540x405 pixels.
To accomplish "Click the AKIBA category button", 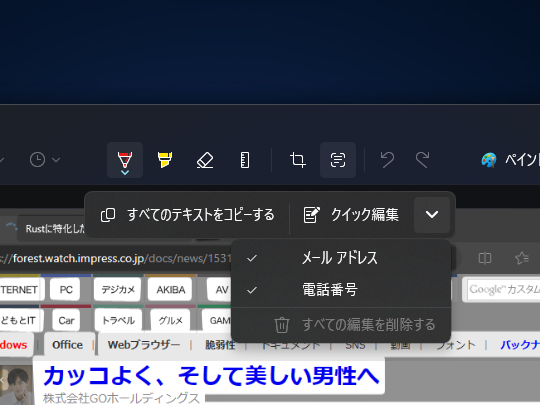I will [x=170, y=290].
